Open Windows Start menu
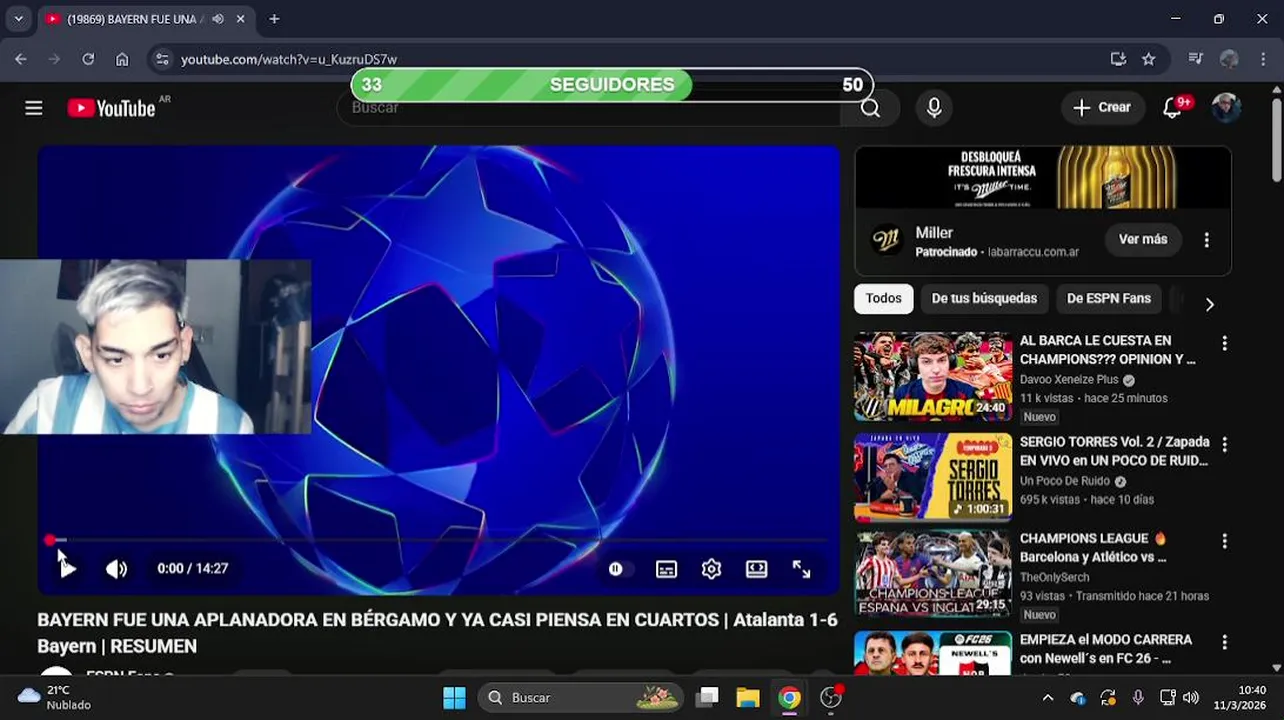The width and height of the screenshot is (1284, 720). tap(454, 697)
